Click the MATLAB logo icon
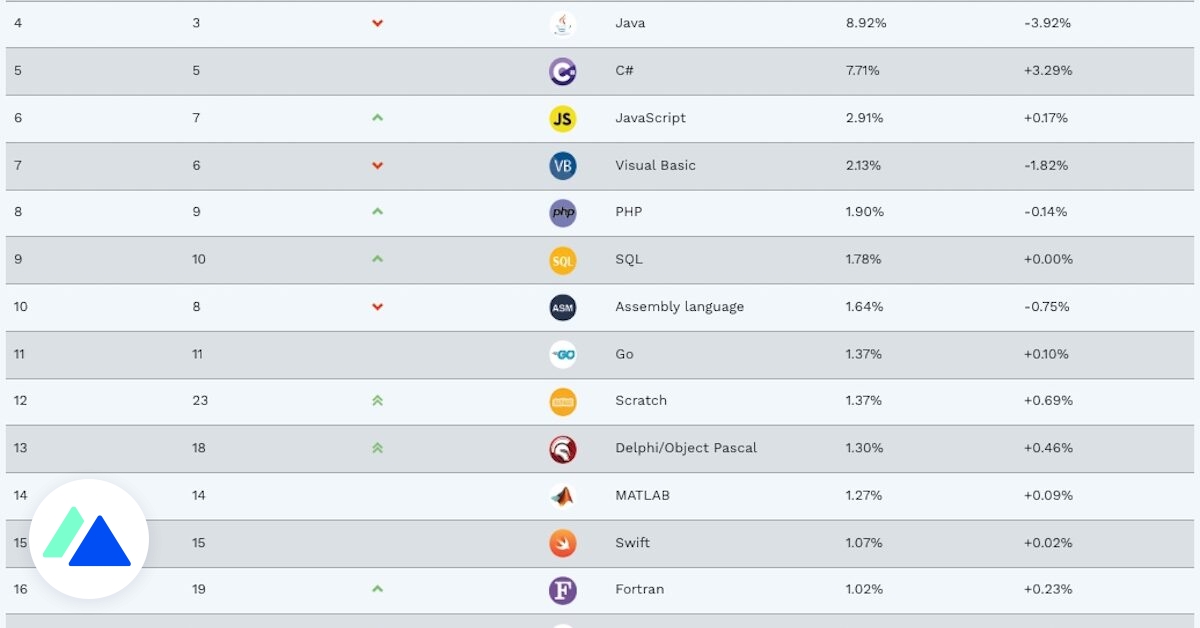1200x628 pixels. [x=563, y=496]
